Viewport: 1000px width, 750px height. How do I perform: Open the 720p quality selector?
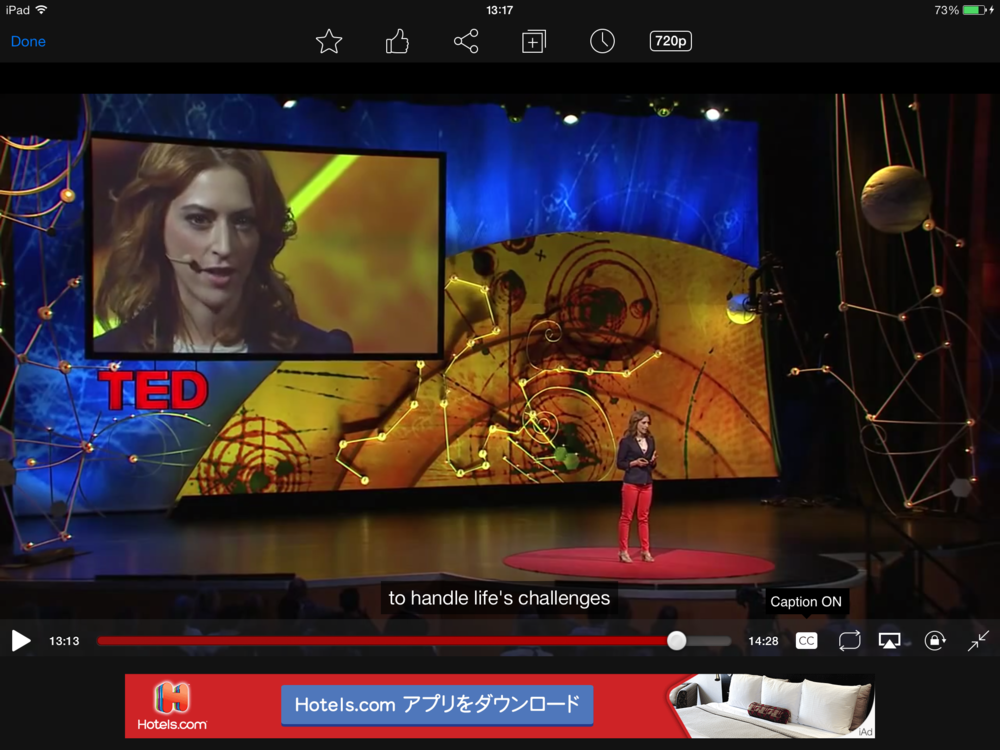pyautogui.click(x=670, y=41)
